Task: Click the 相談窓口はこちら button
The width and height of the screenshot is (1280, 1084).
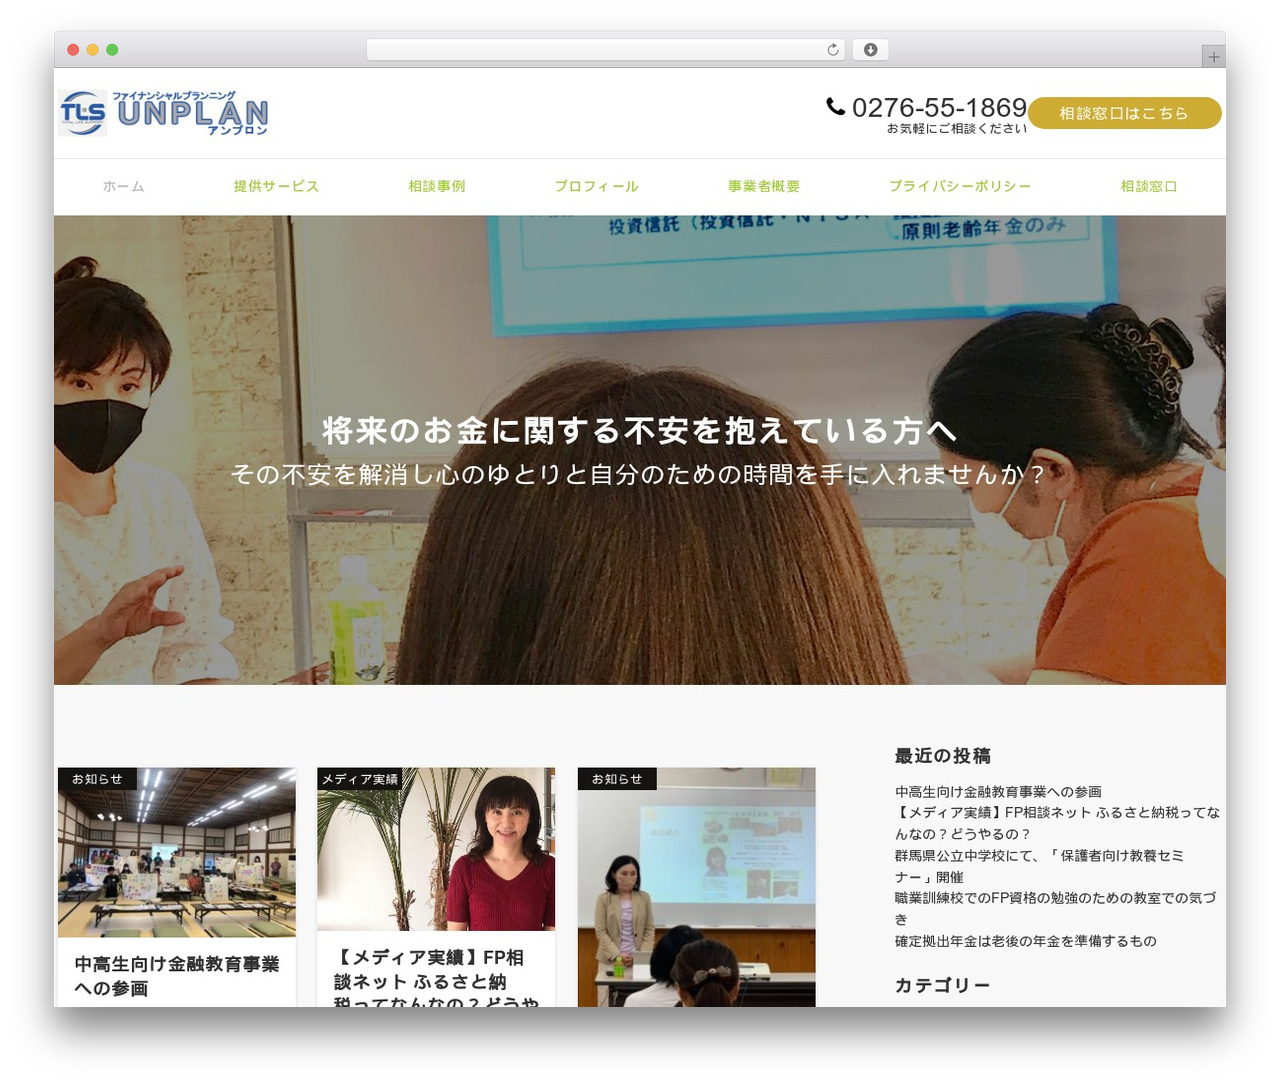Action: tap(1124, 113)
